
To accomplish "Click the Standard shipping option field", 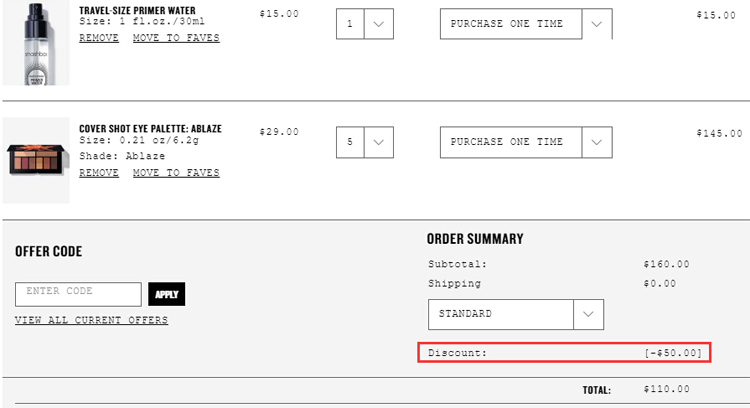I will point(501,314).
